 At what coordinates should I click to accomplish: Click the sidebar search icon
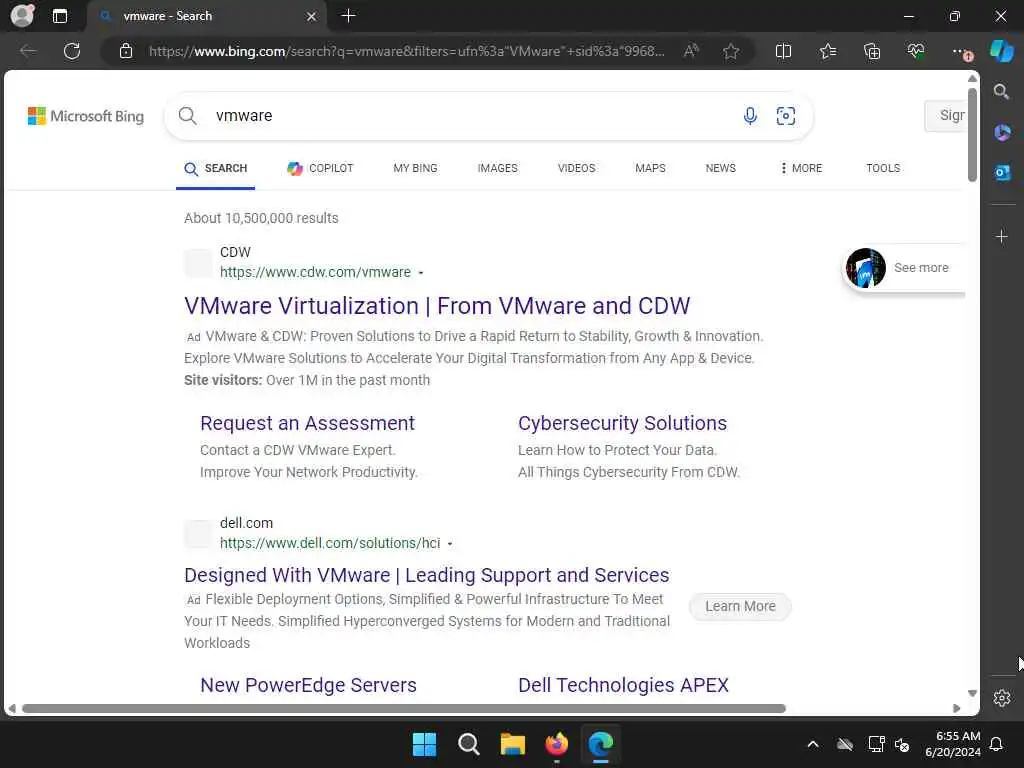1001,91
